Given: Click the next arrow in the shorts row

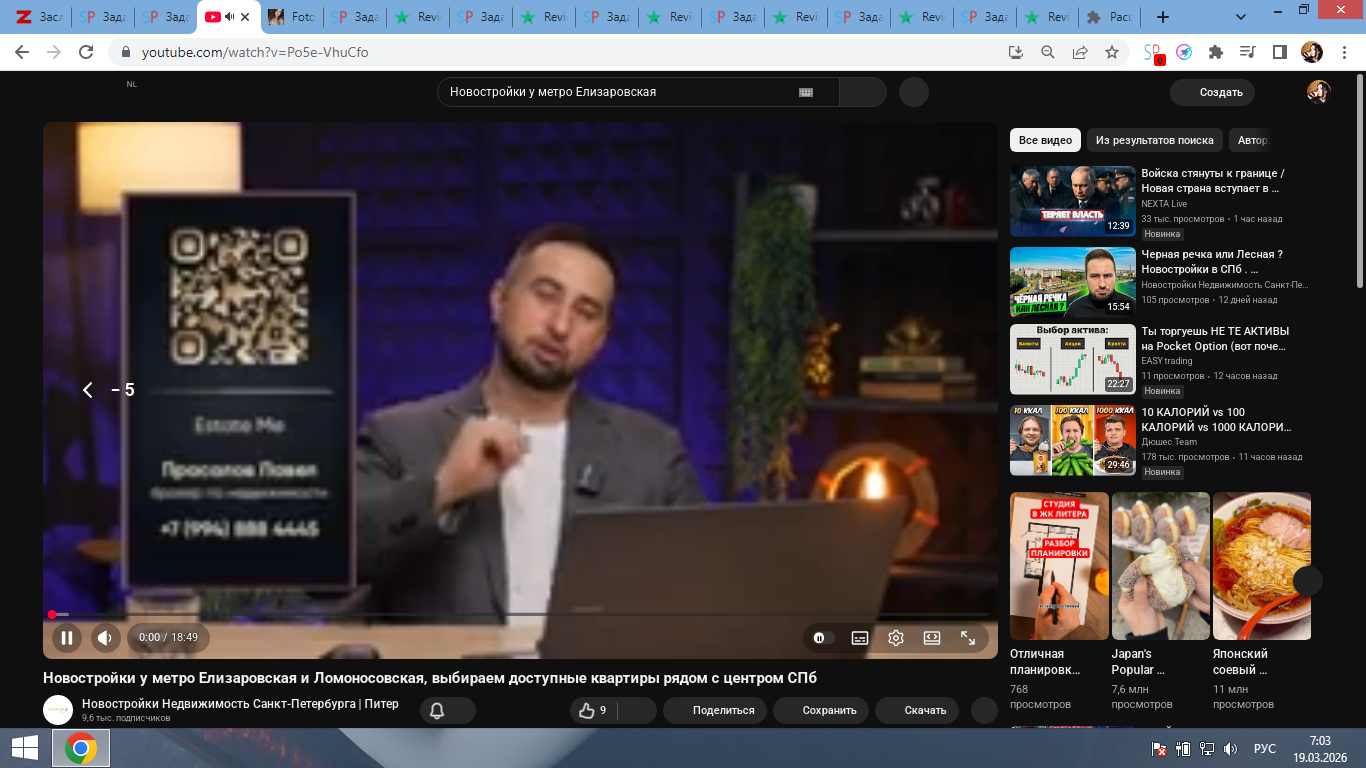Looking at the screenshot, I should tap(1308, 581).
